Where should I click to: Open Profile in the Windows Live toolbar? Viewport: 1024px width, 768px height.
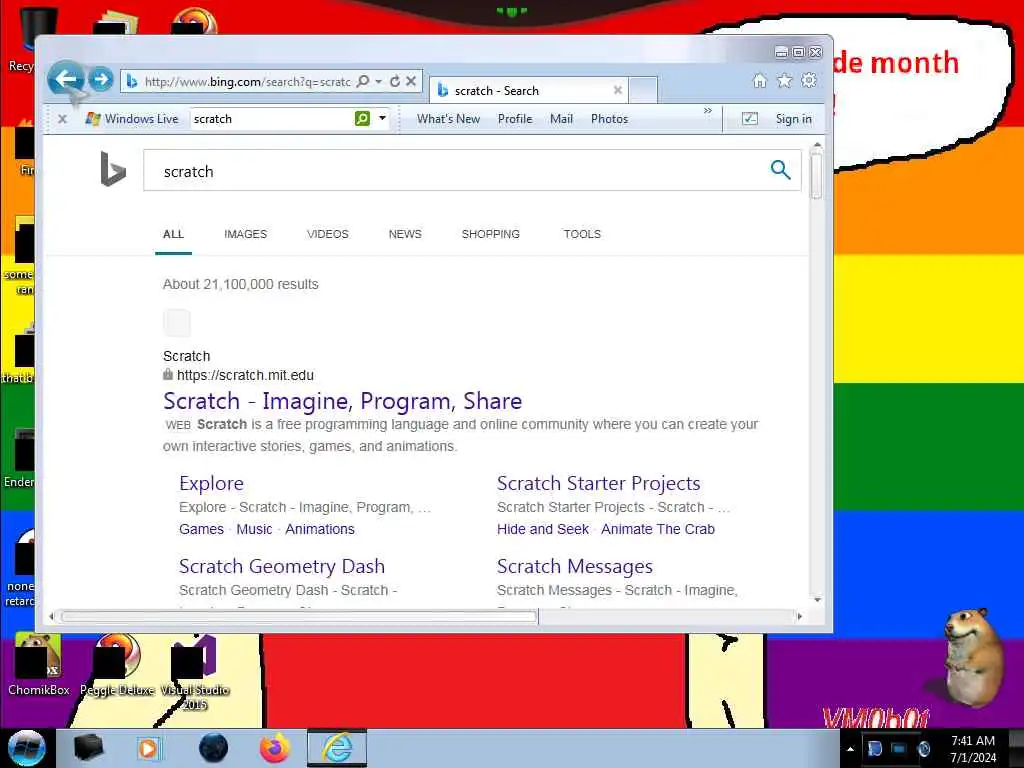515,119
